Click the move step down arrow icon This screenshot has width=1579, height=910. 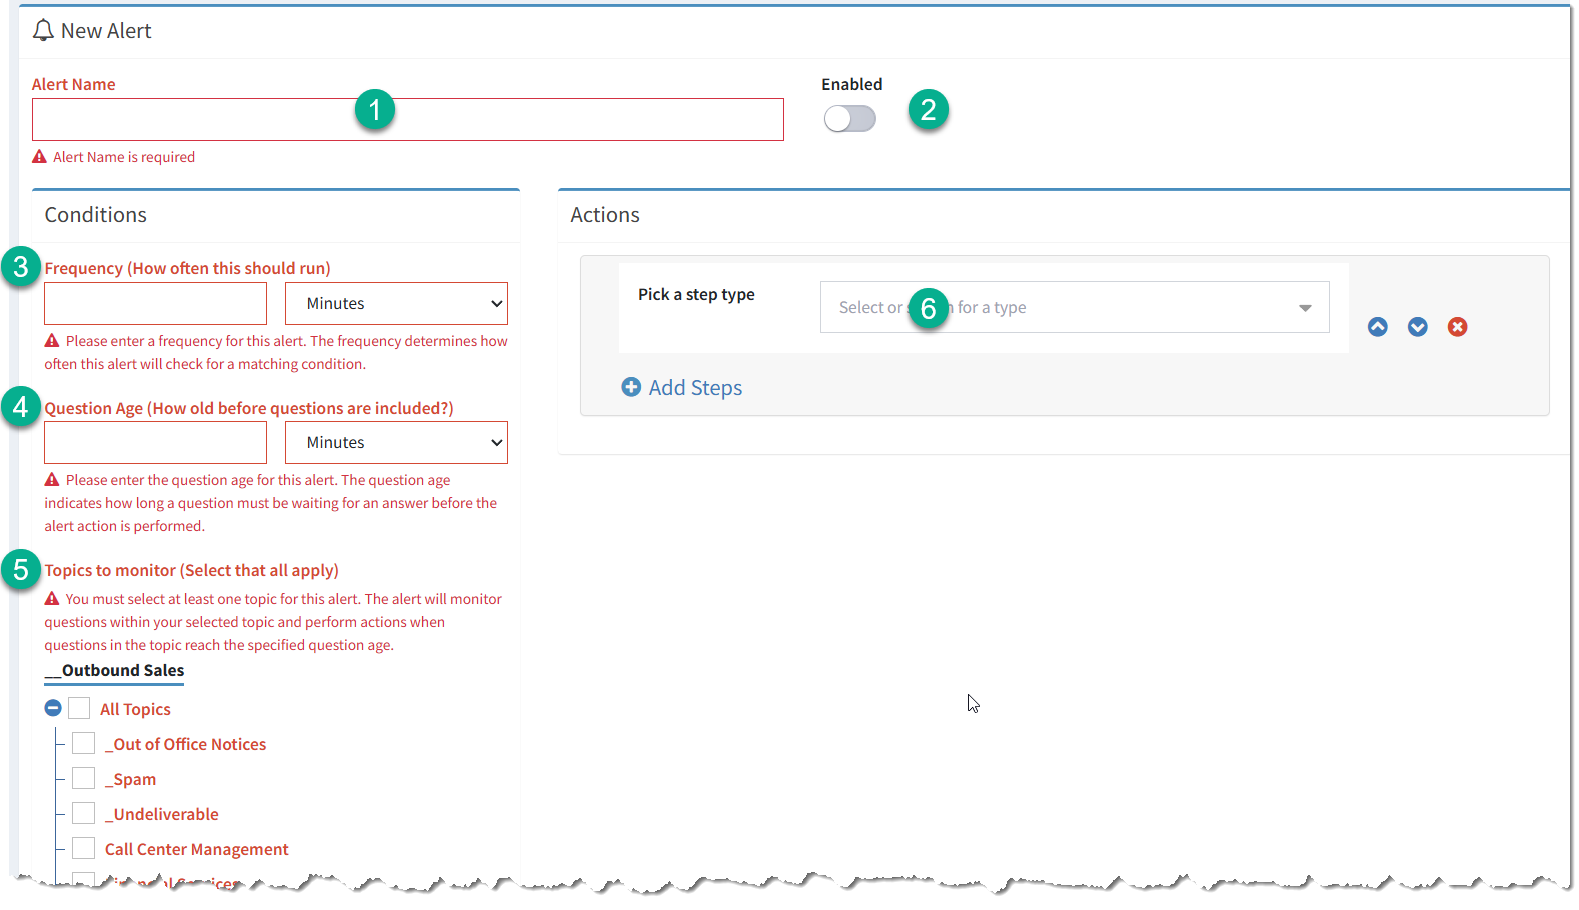tap(1417, 327)
